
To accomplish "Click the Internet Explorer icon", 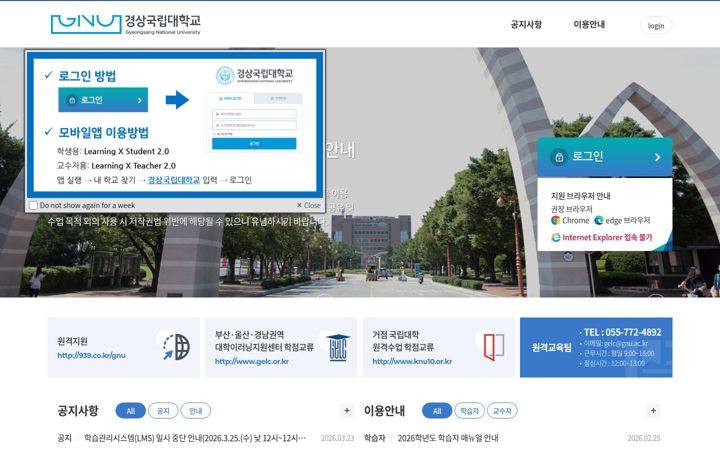I will click(556, 237).
